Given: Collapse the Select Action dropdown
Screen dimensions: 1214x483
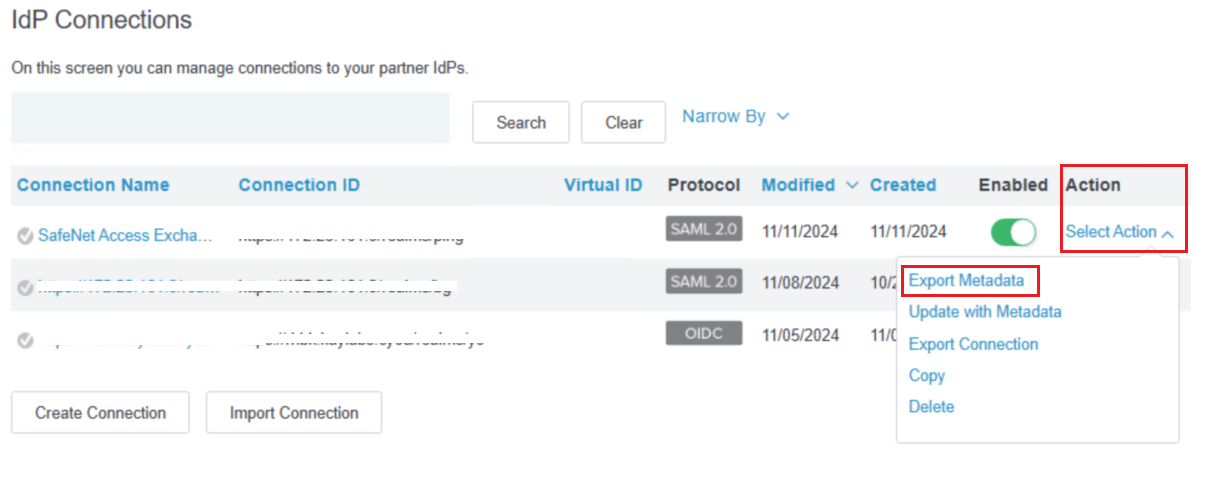Looking at the screenshot, I should [x=1119, y=232].
